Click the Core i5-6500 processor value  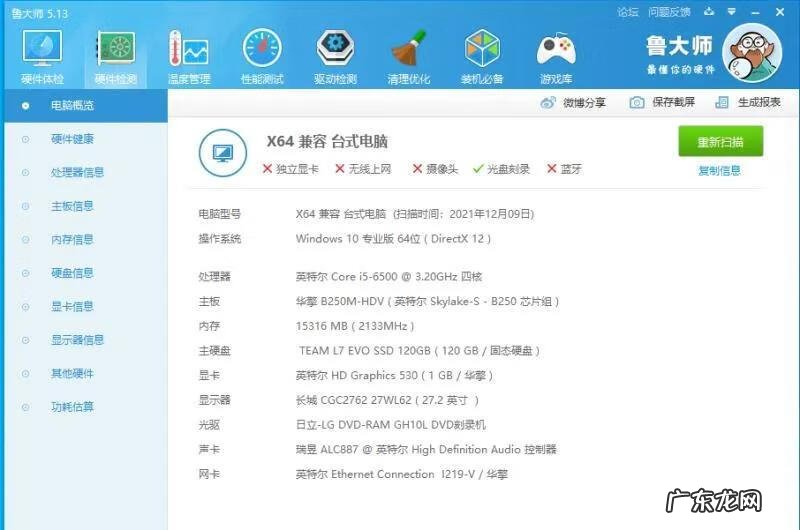click(389, 276)
